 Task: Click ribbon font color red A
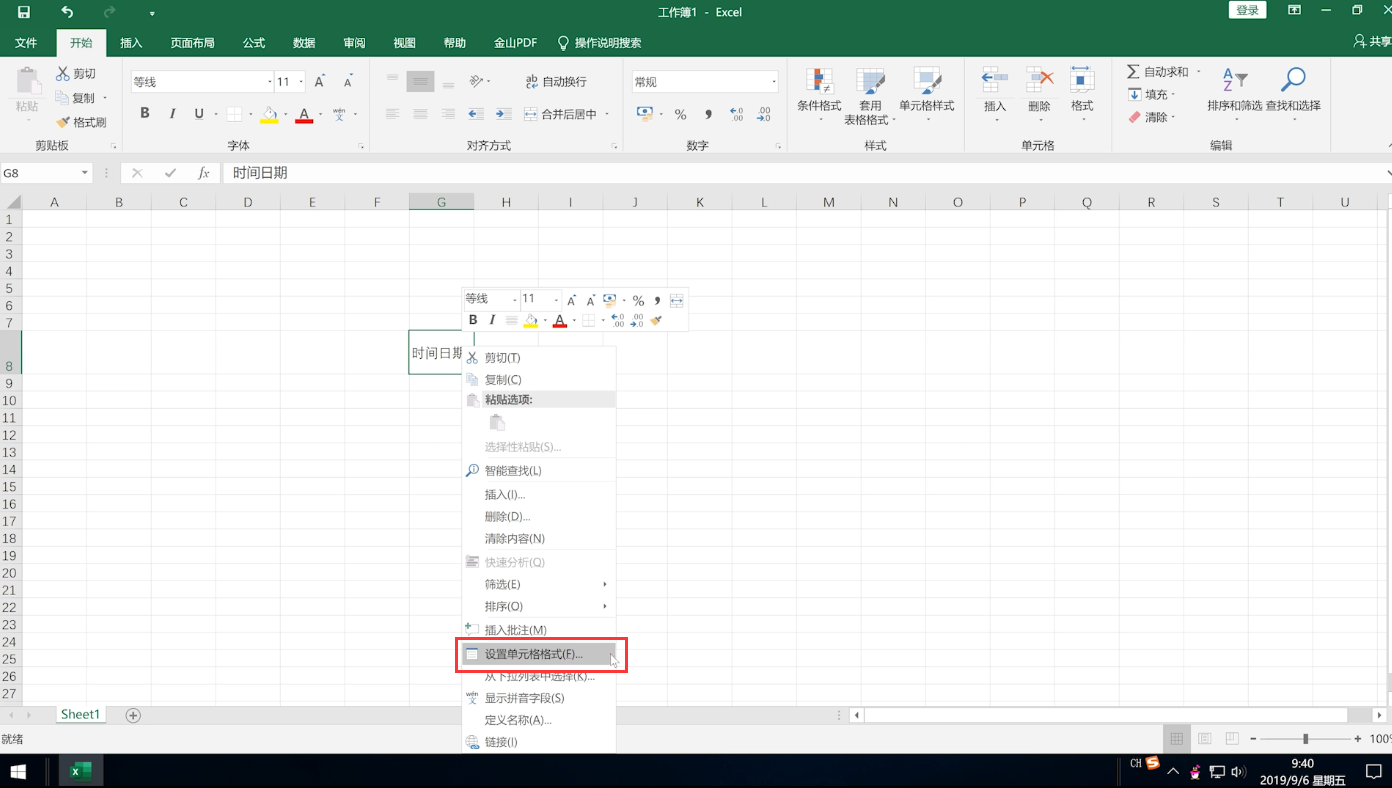[304, 114]
